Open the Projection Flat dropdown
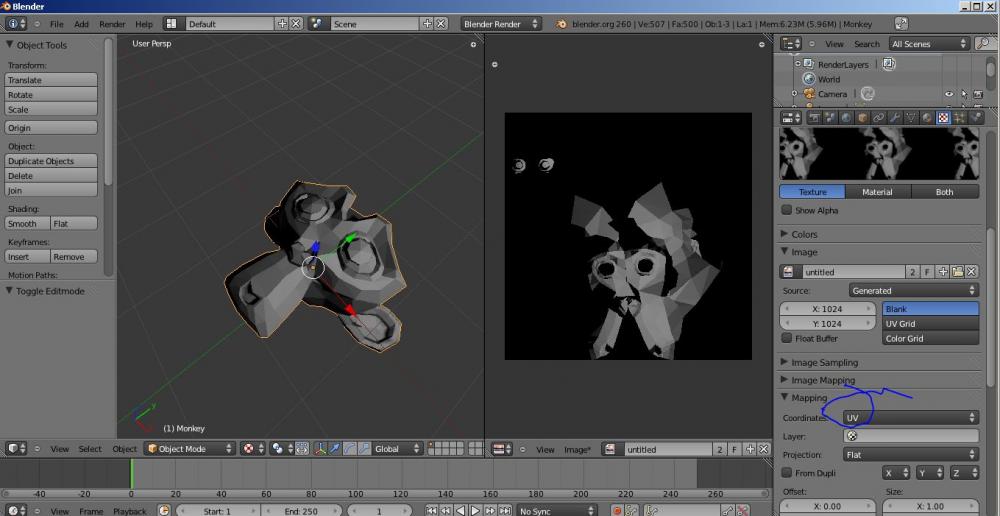Viewport: 1000px width, 516px height. tap(911, 455)
